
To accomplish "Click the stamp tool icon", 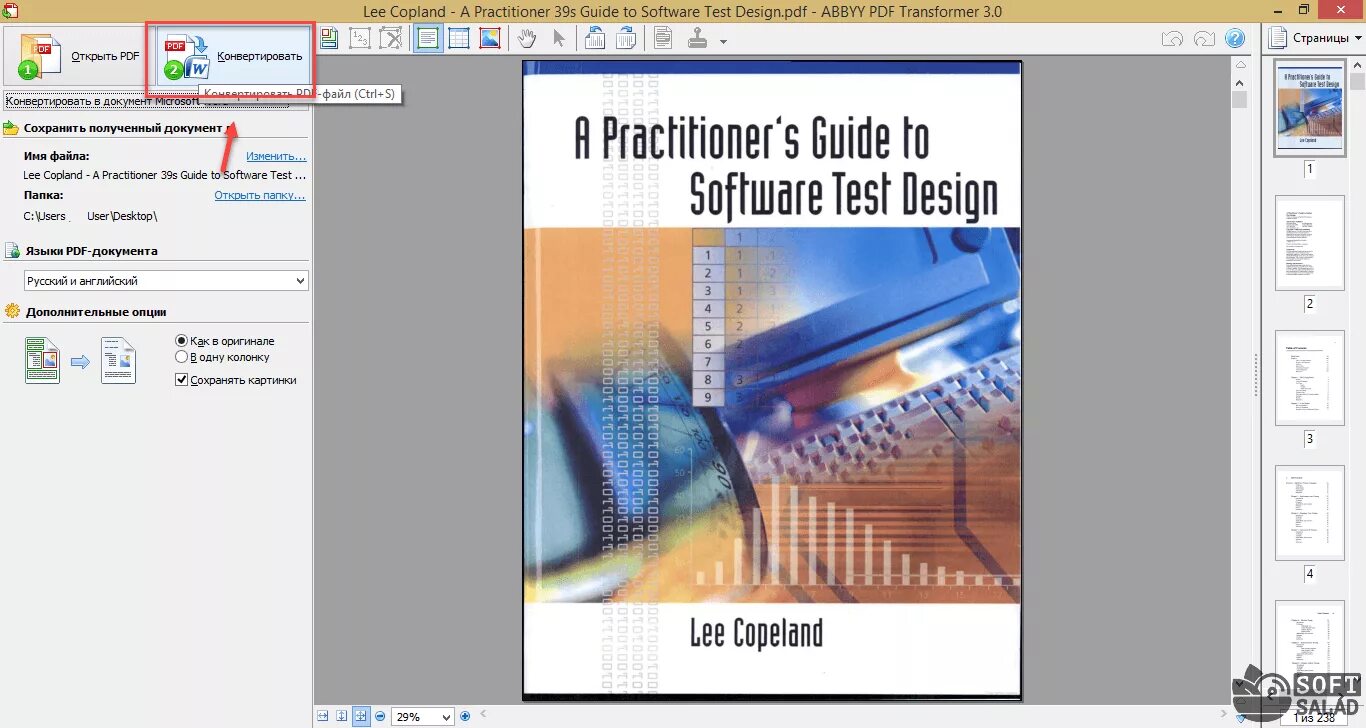I will pos(698,39).
